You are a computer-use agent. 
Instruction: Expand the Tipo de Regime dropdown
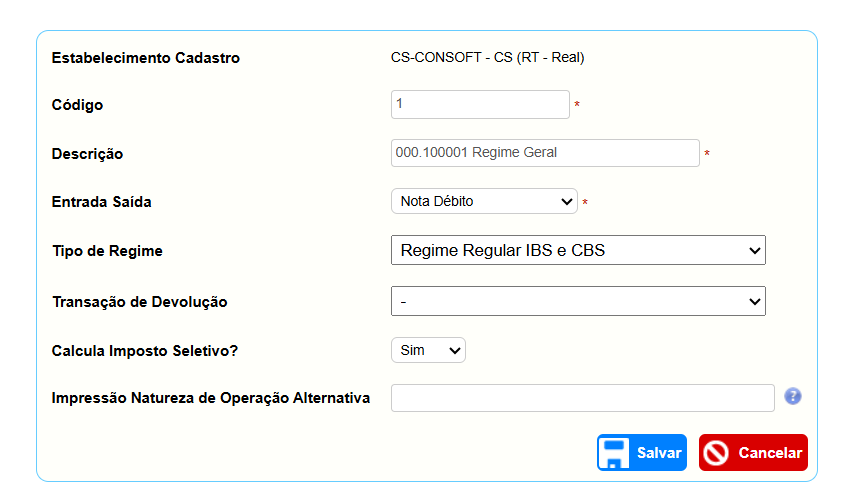coord(578,251)
